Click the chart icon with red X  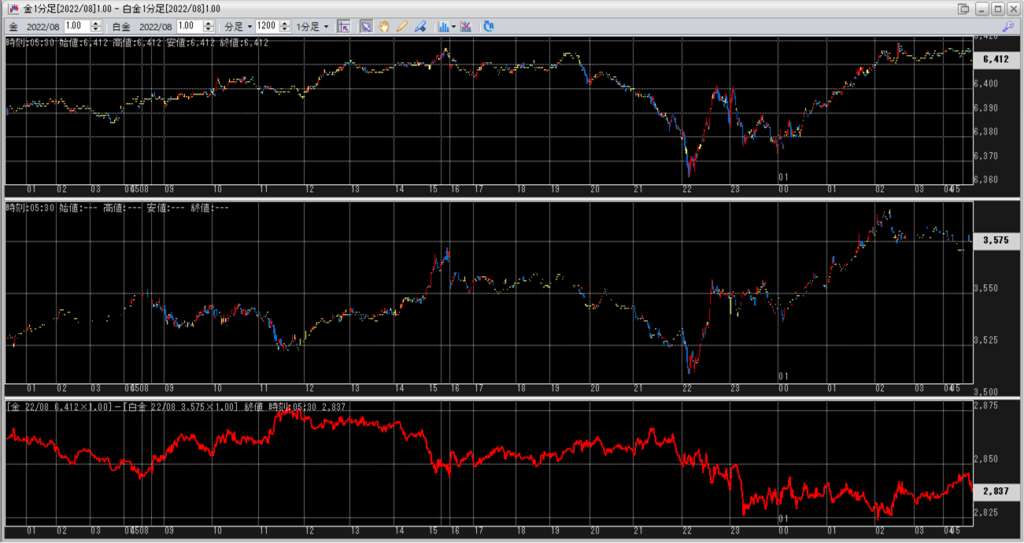[x=467, y=26]
